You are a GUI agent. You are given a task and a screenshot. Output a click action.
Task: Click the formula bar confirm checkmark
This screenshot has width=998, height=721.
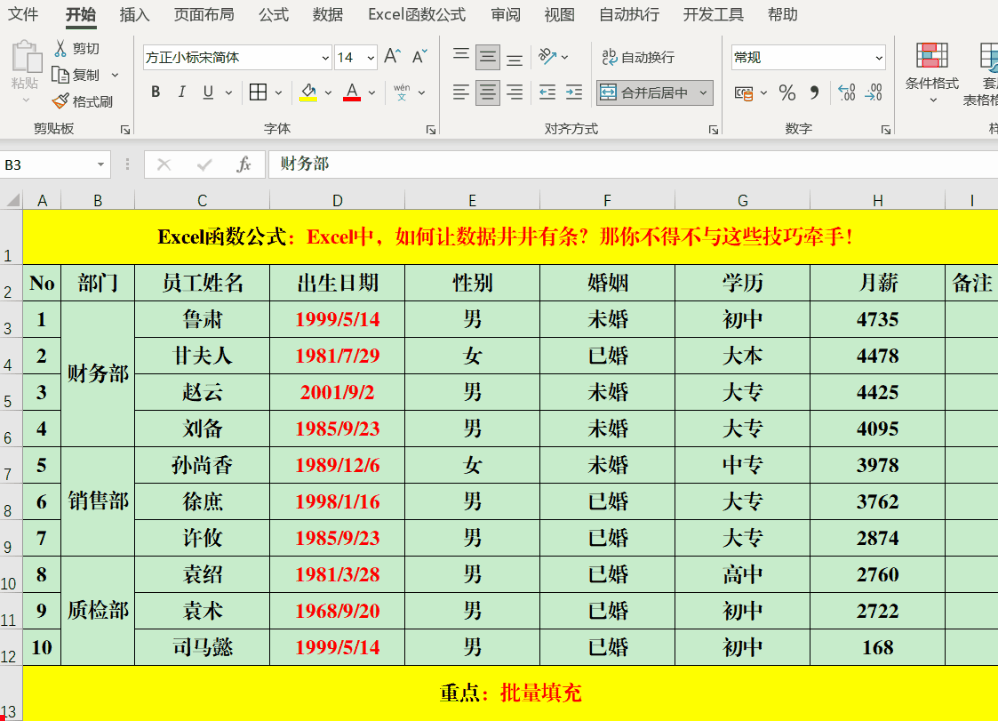pyautogui.click(x=204, y=165)
